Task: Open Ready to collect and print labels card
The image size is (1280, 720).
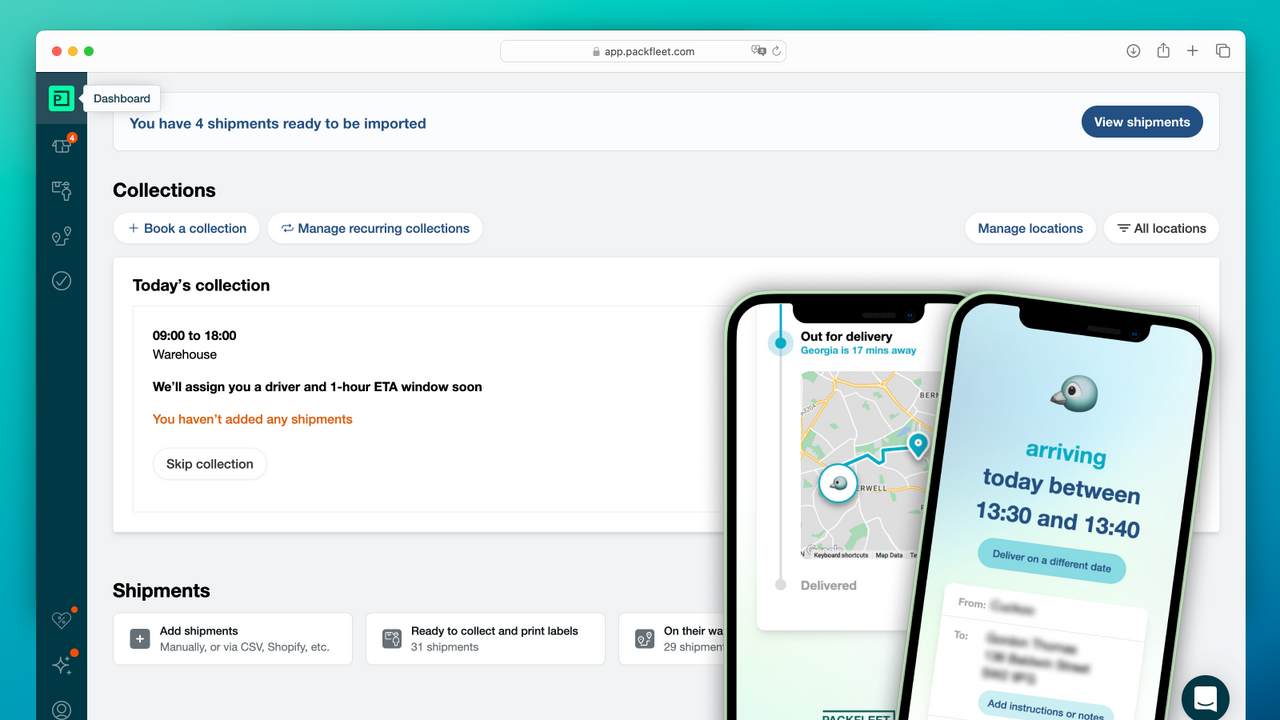Action: pyautogui.click(x=485, y=639)
